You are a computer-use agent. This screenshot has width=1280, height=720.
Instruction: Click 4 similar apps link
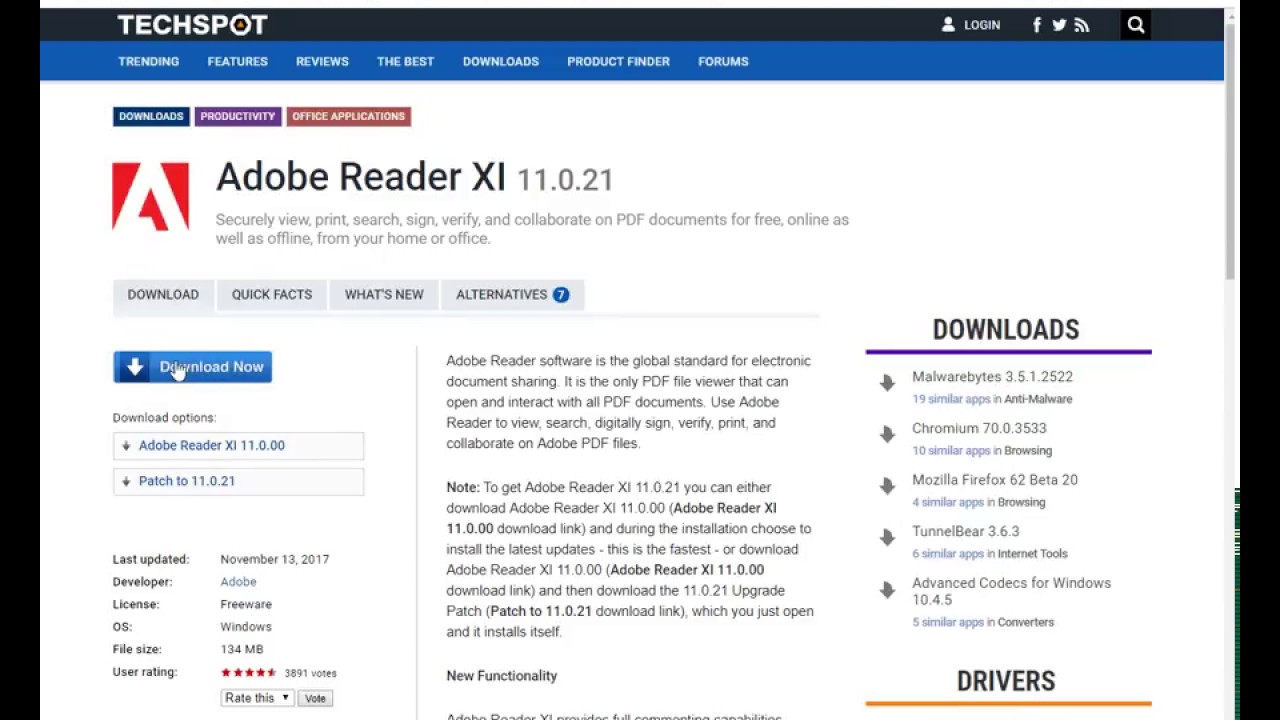[948, 502]
